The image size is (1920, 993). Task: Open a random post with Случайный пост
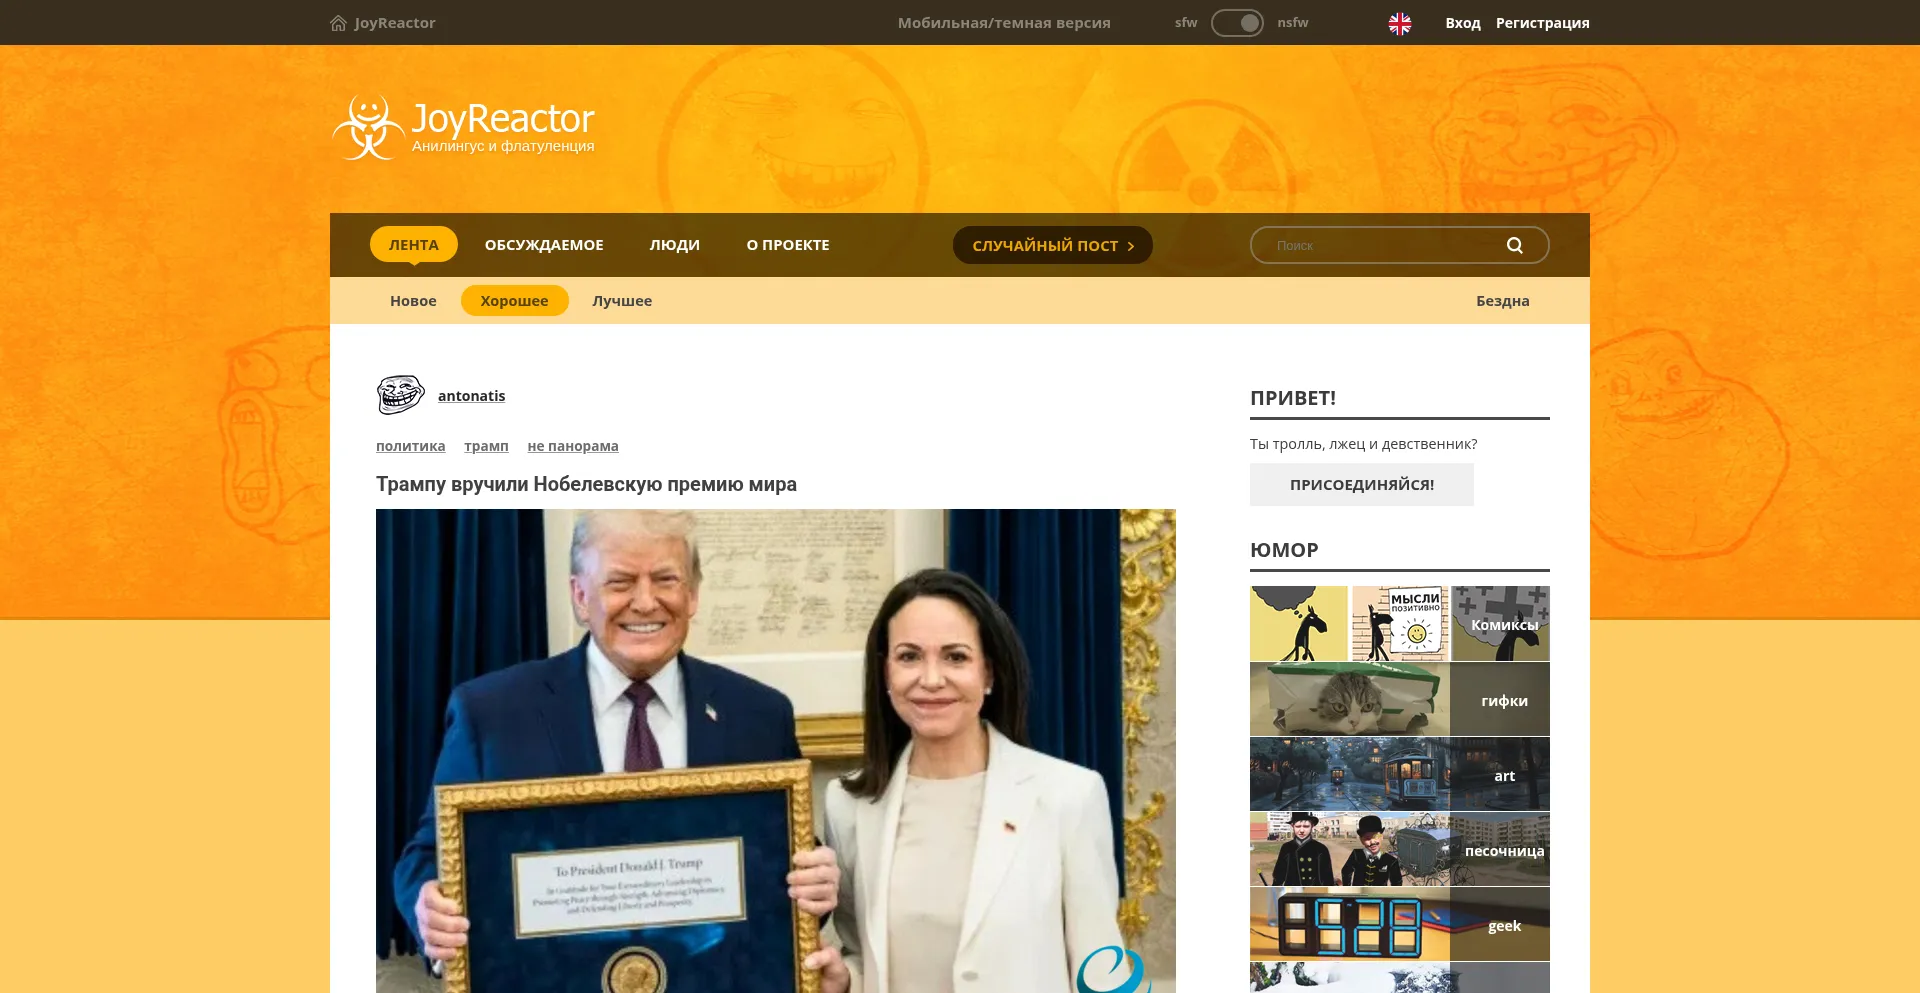point(1052,245)
